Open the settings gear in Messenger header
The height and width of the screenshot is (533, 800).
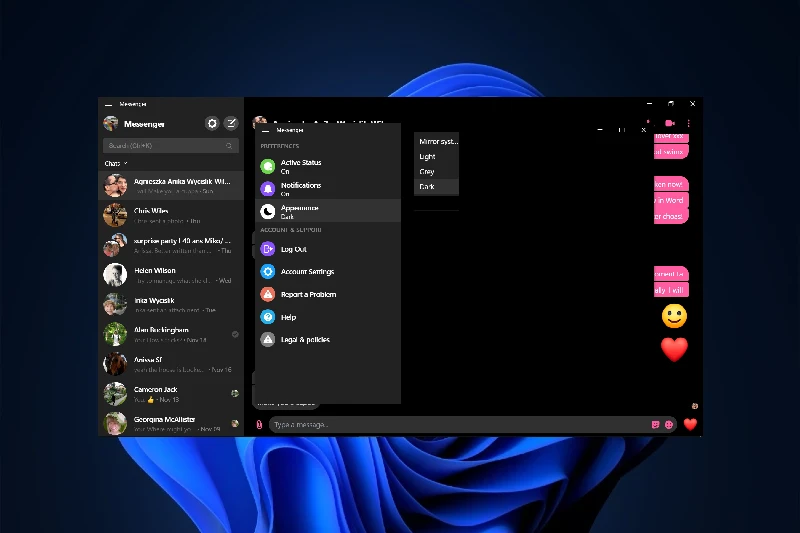(x=212, y=123)
